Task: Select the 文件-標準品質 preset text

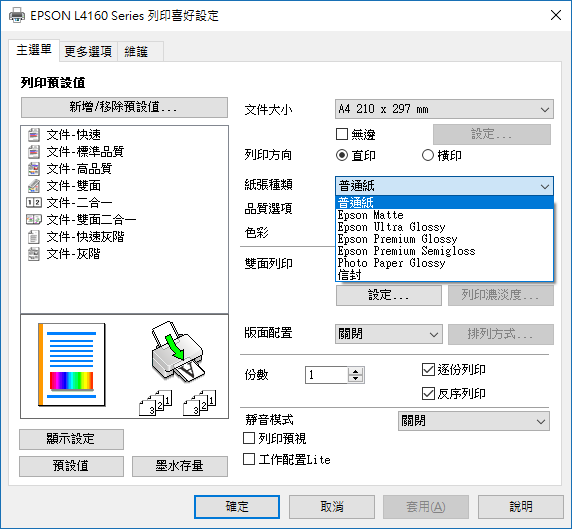Action: point(85,152)
